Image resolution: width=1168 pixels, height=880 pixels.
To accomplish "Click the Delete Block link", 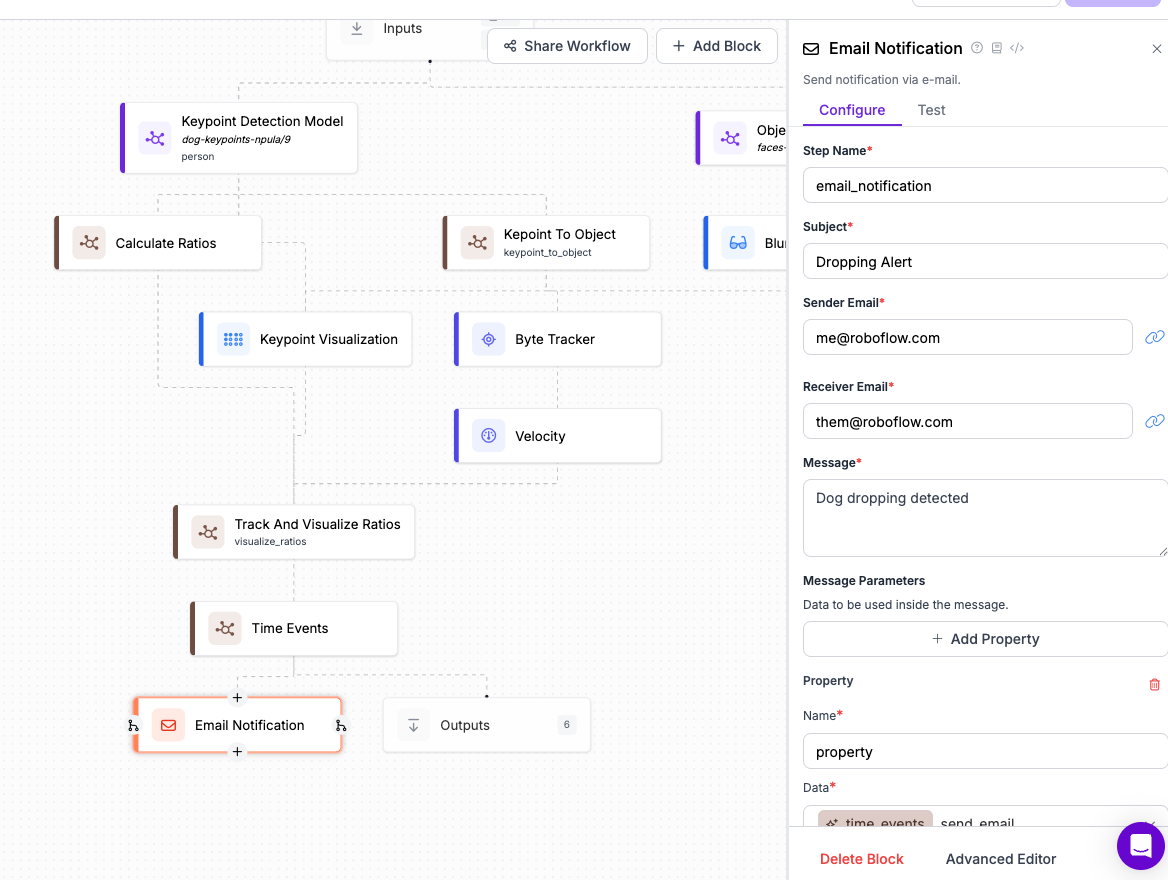I will pyautogui.click(x=861, y=859).
